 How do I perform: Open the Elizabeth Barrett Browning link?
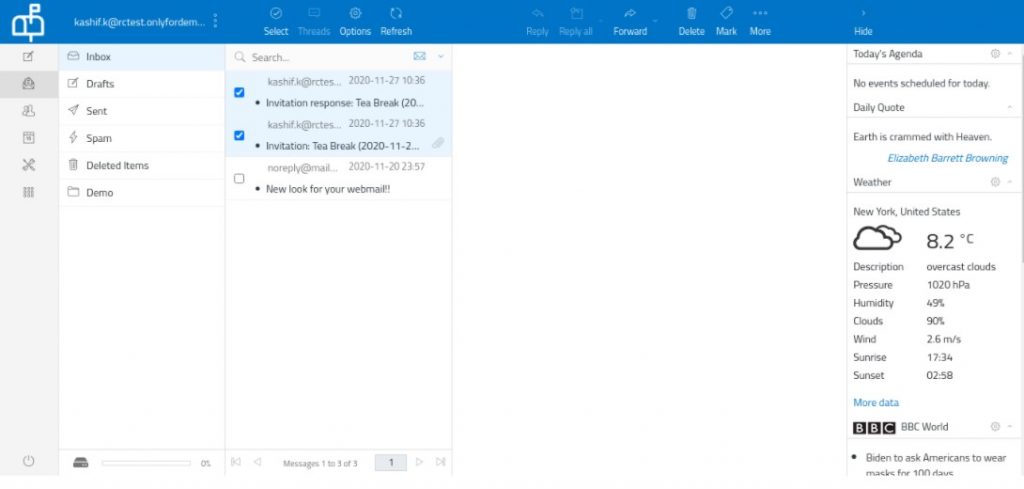pos(947,158)
